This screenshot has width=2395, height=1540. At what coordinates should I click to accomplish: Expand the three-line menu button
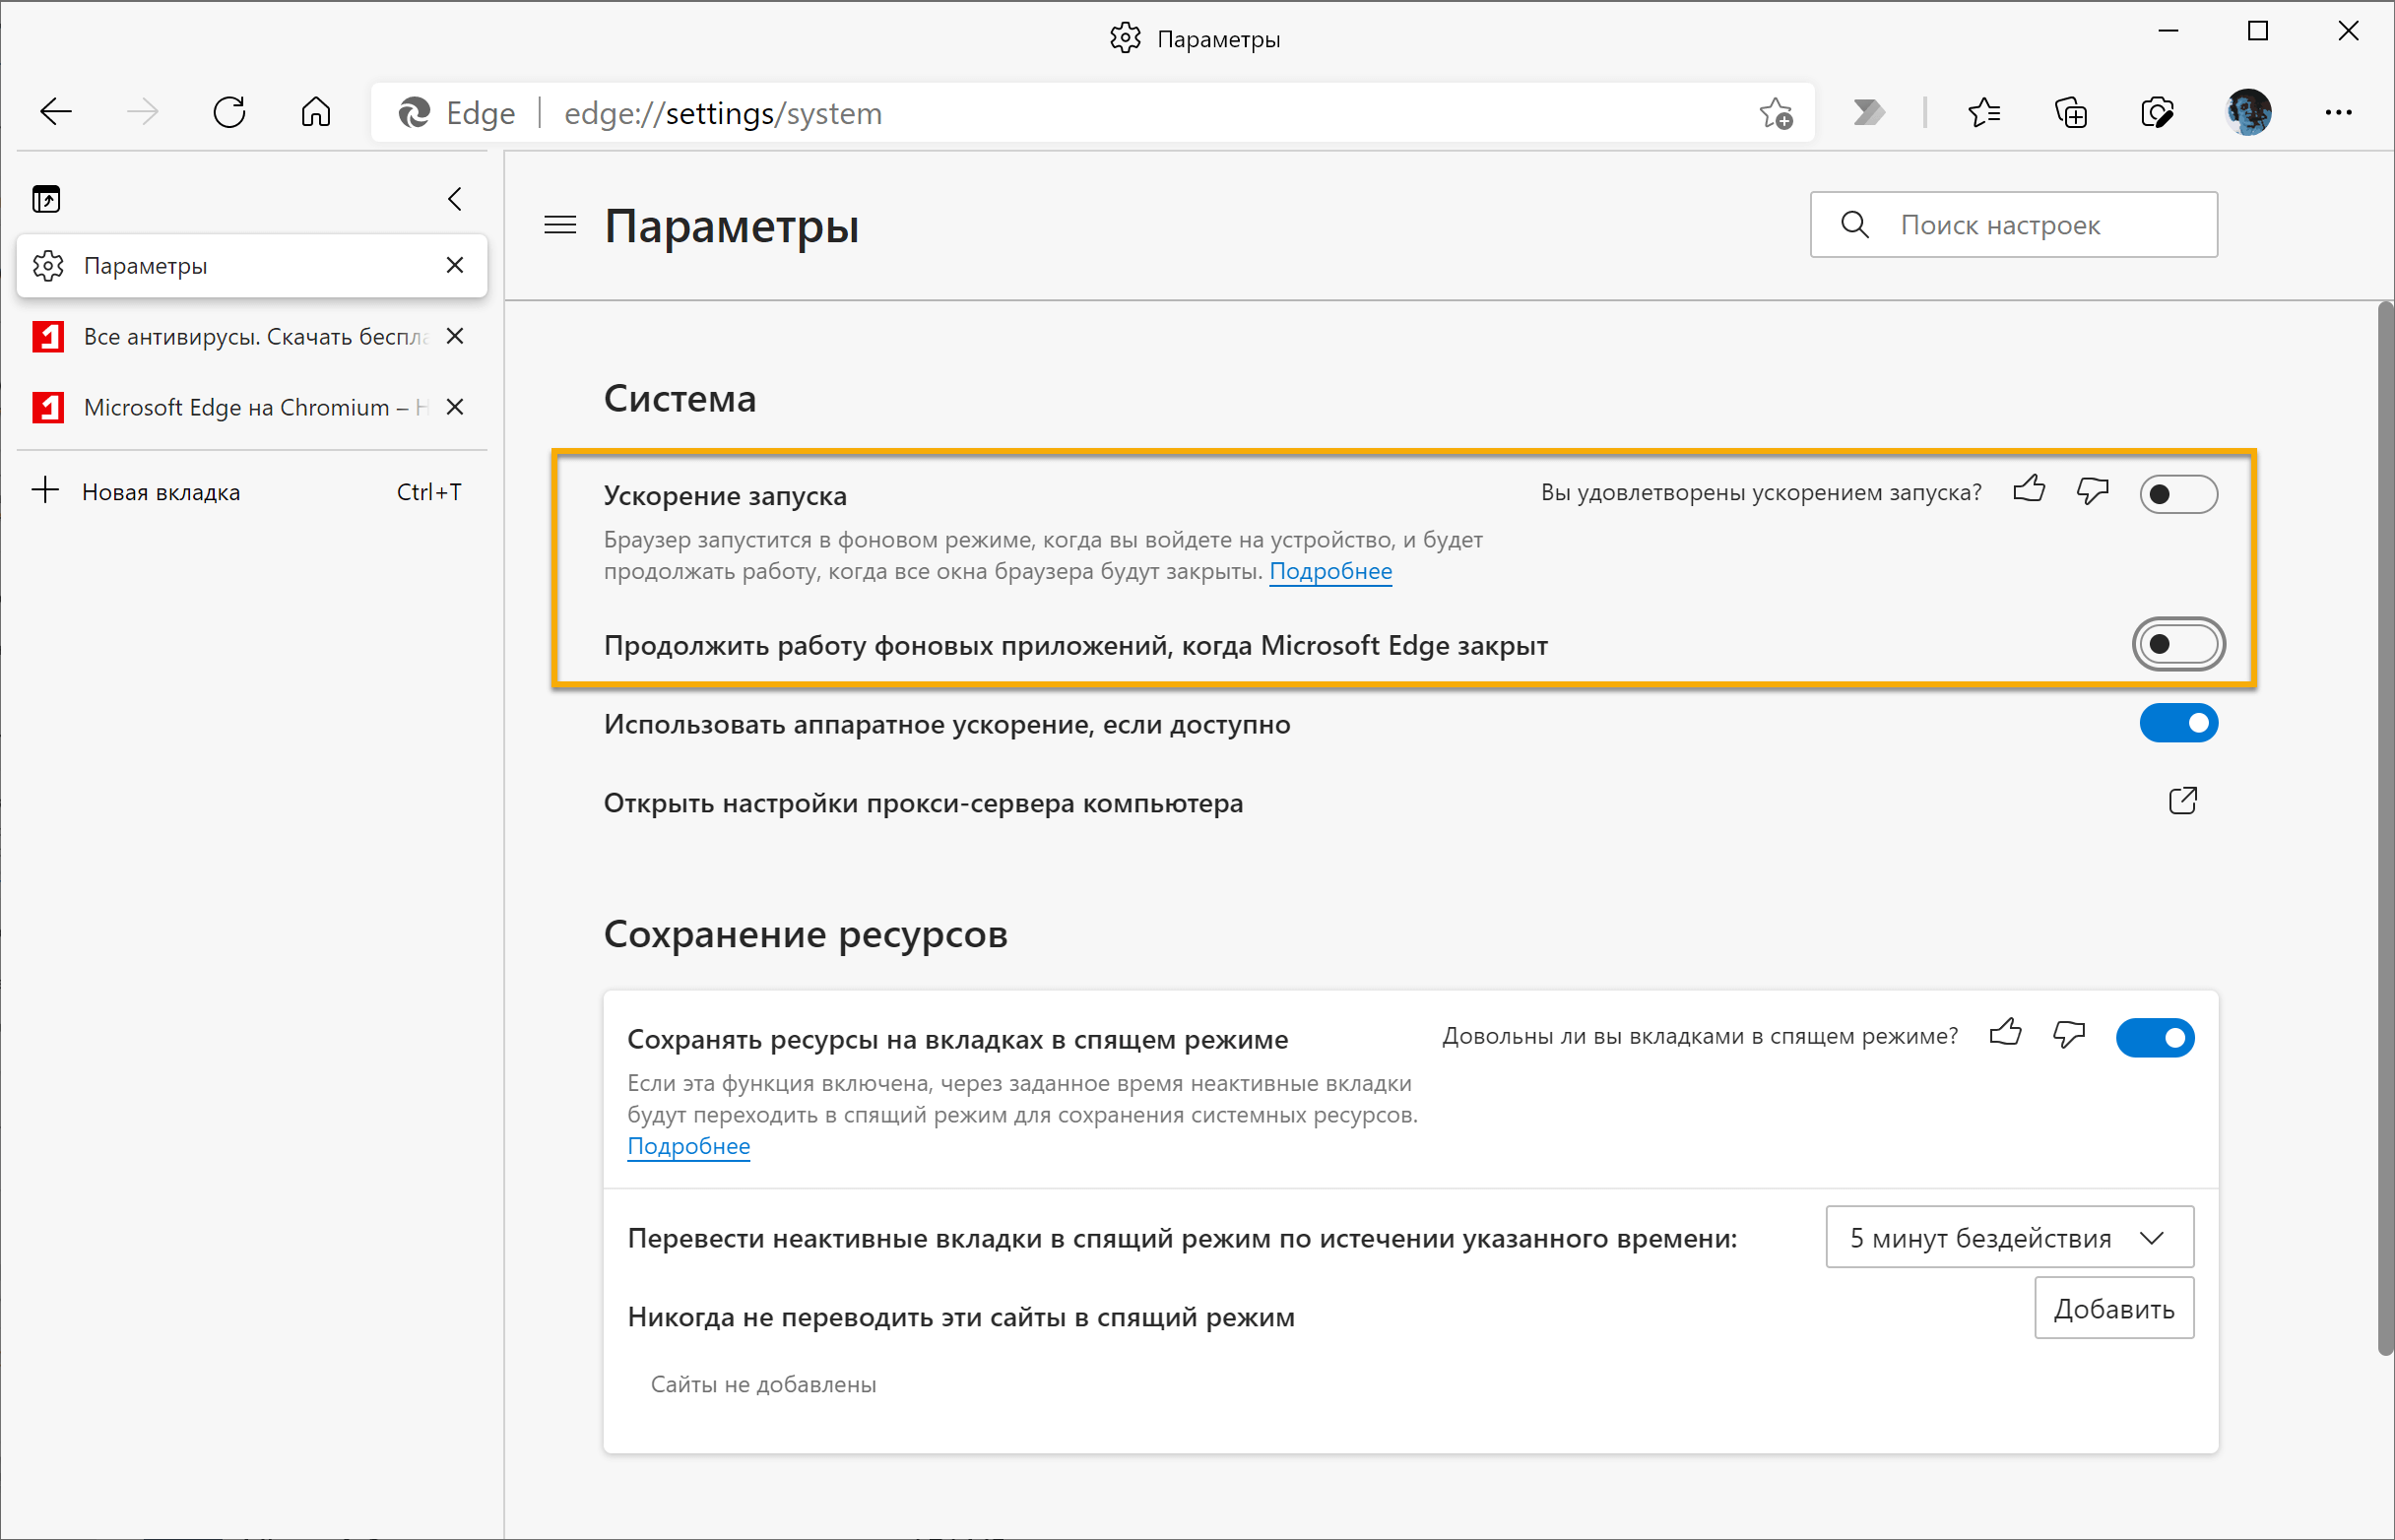coord(558,225)
